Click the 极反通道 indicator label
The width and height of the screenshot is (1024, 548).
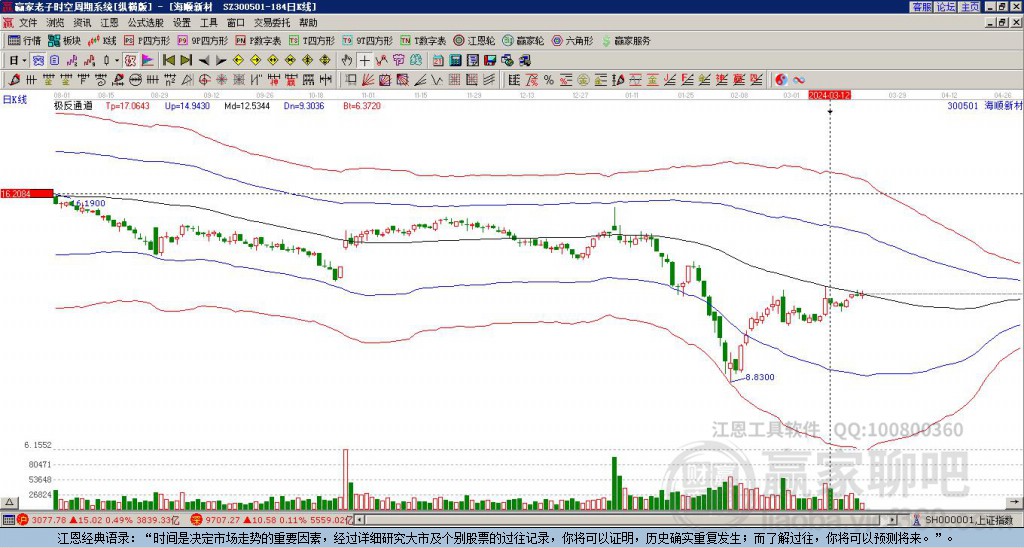pos(73,105)
